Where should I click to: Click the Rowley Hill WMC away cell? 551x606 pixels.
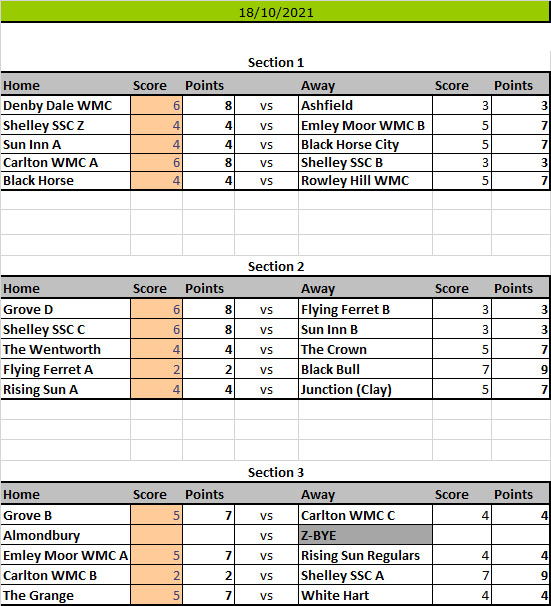coord(365,180)
